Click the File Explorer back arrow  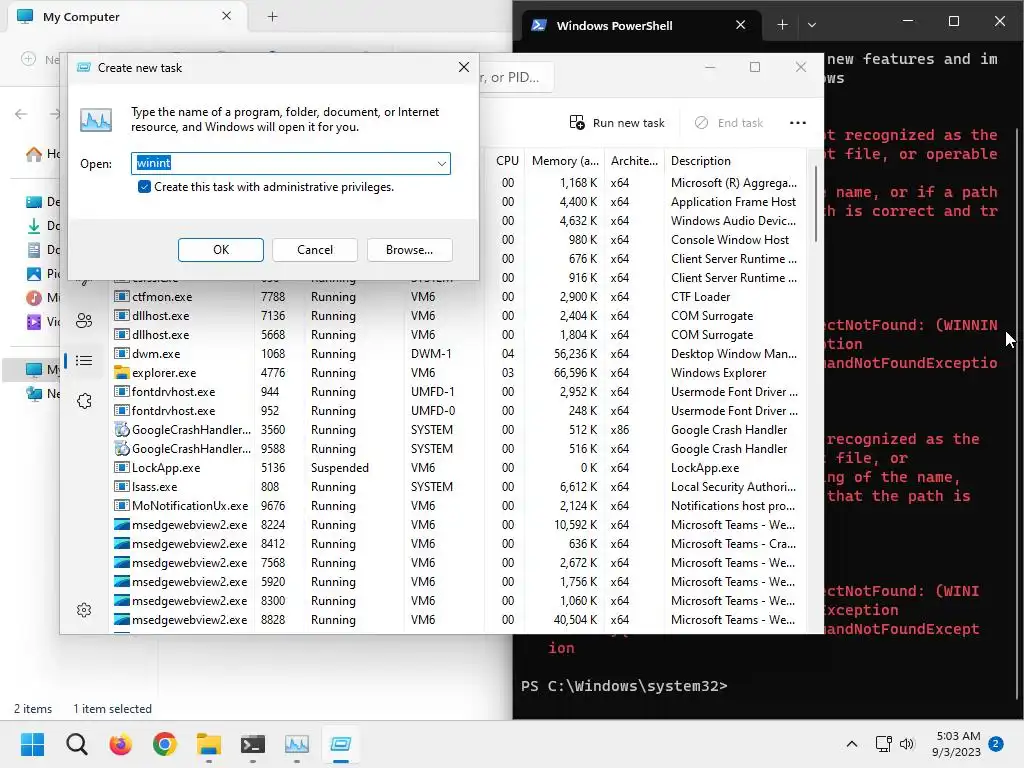point(21,114)
